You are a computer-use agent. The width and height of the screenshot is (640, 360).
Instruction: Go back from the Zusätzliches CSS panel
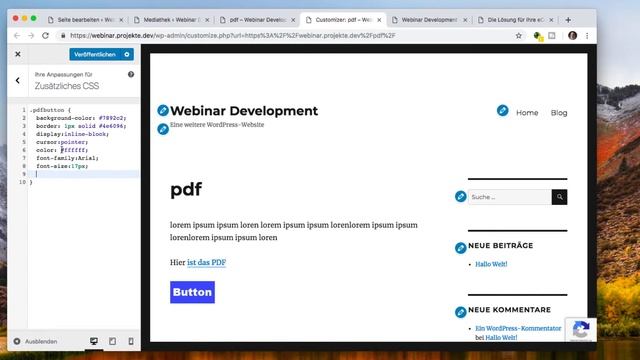point(18,80)
